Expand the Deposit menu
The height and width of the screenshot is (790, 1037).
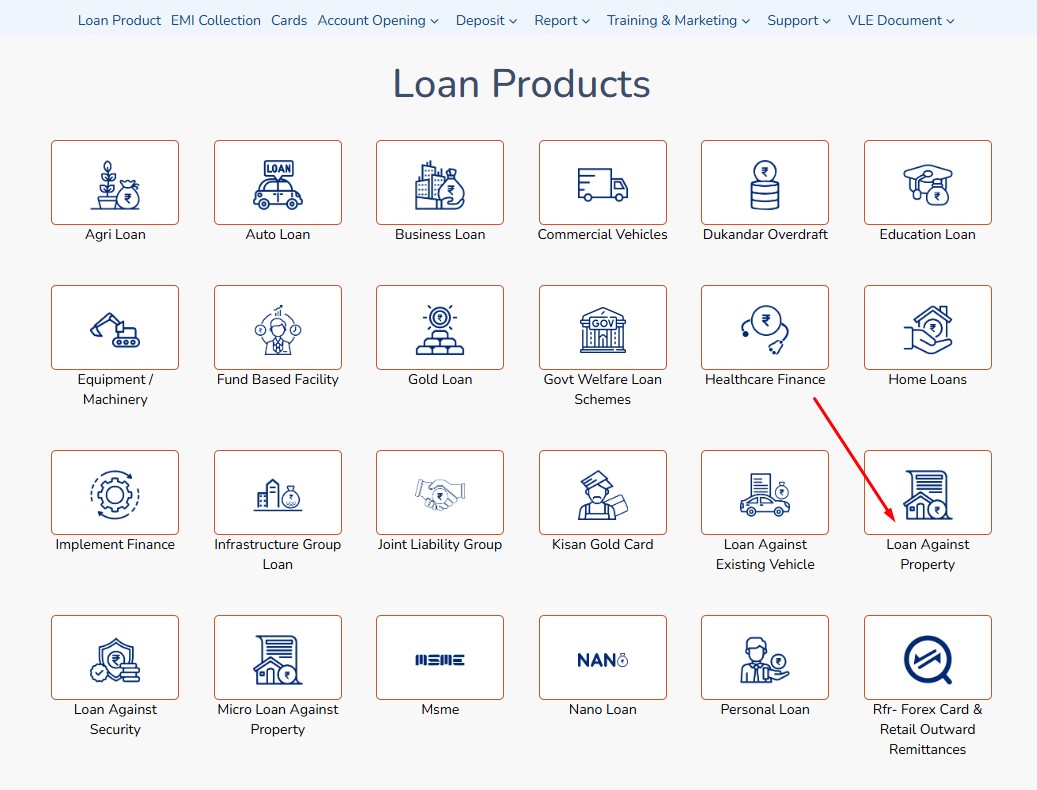pyautogui.click(x=486, y=20)
